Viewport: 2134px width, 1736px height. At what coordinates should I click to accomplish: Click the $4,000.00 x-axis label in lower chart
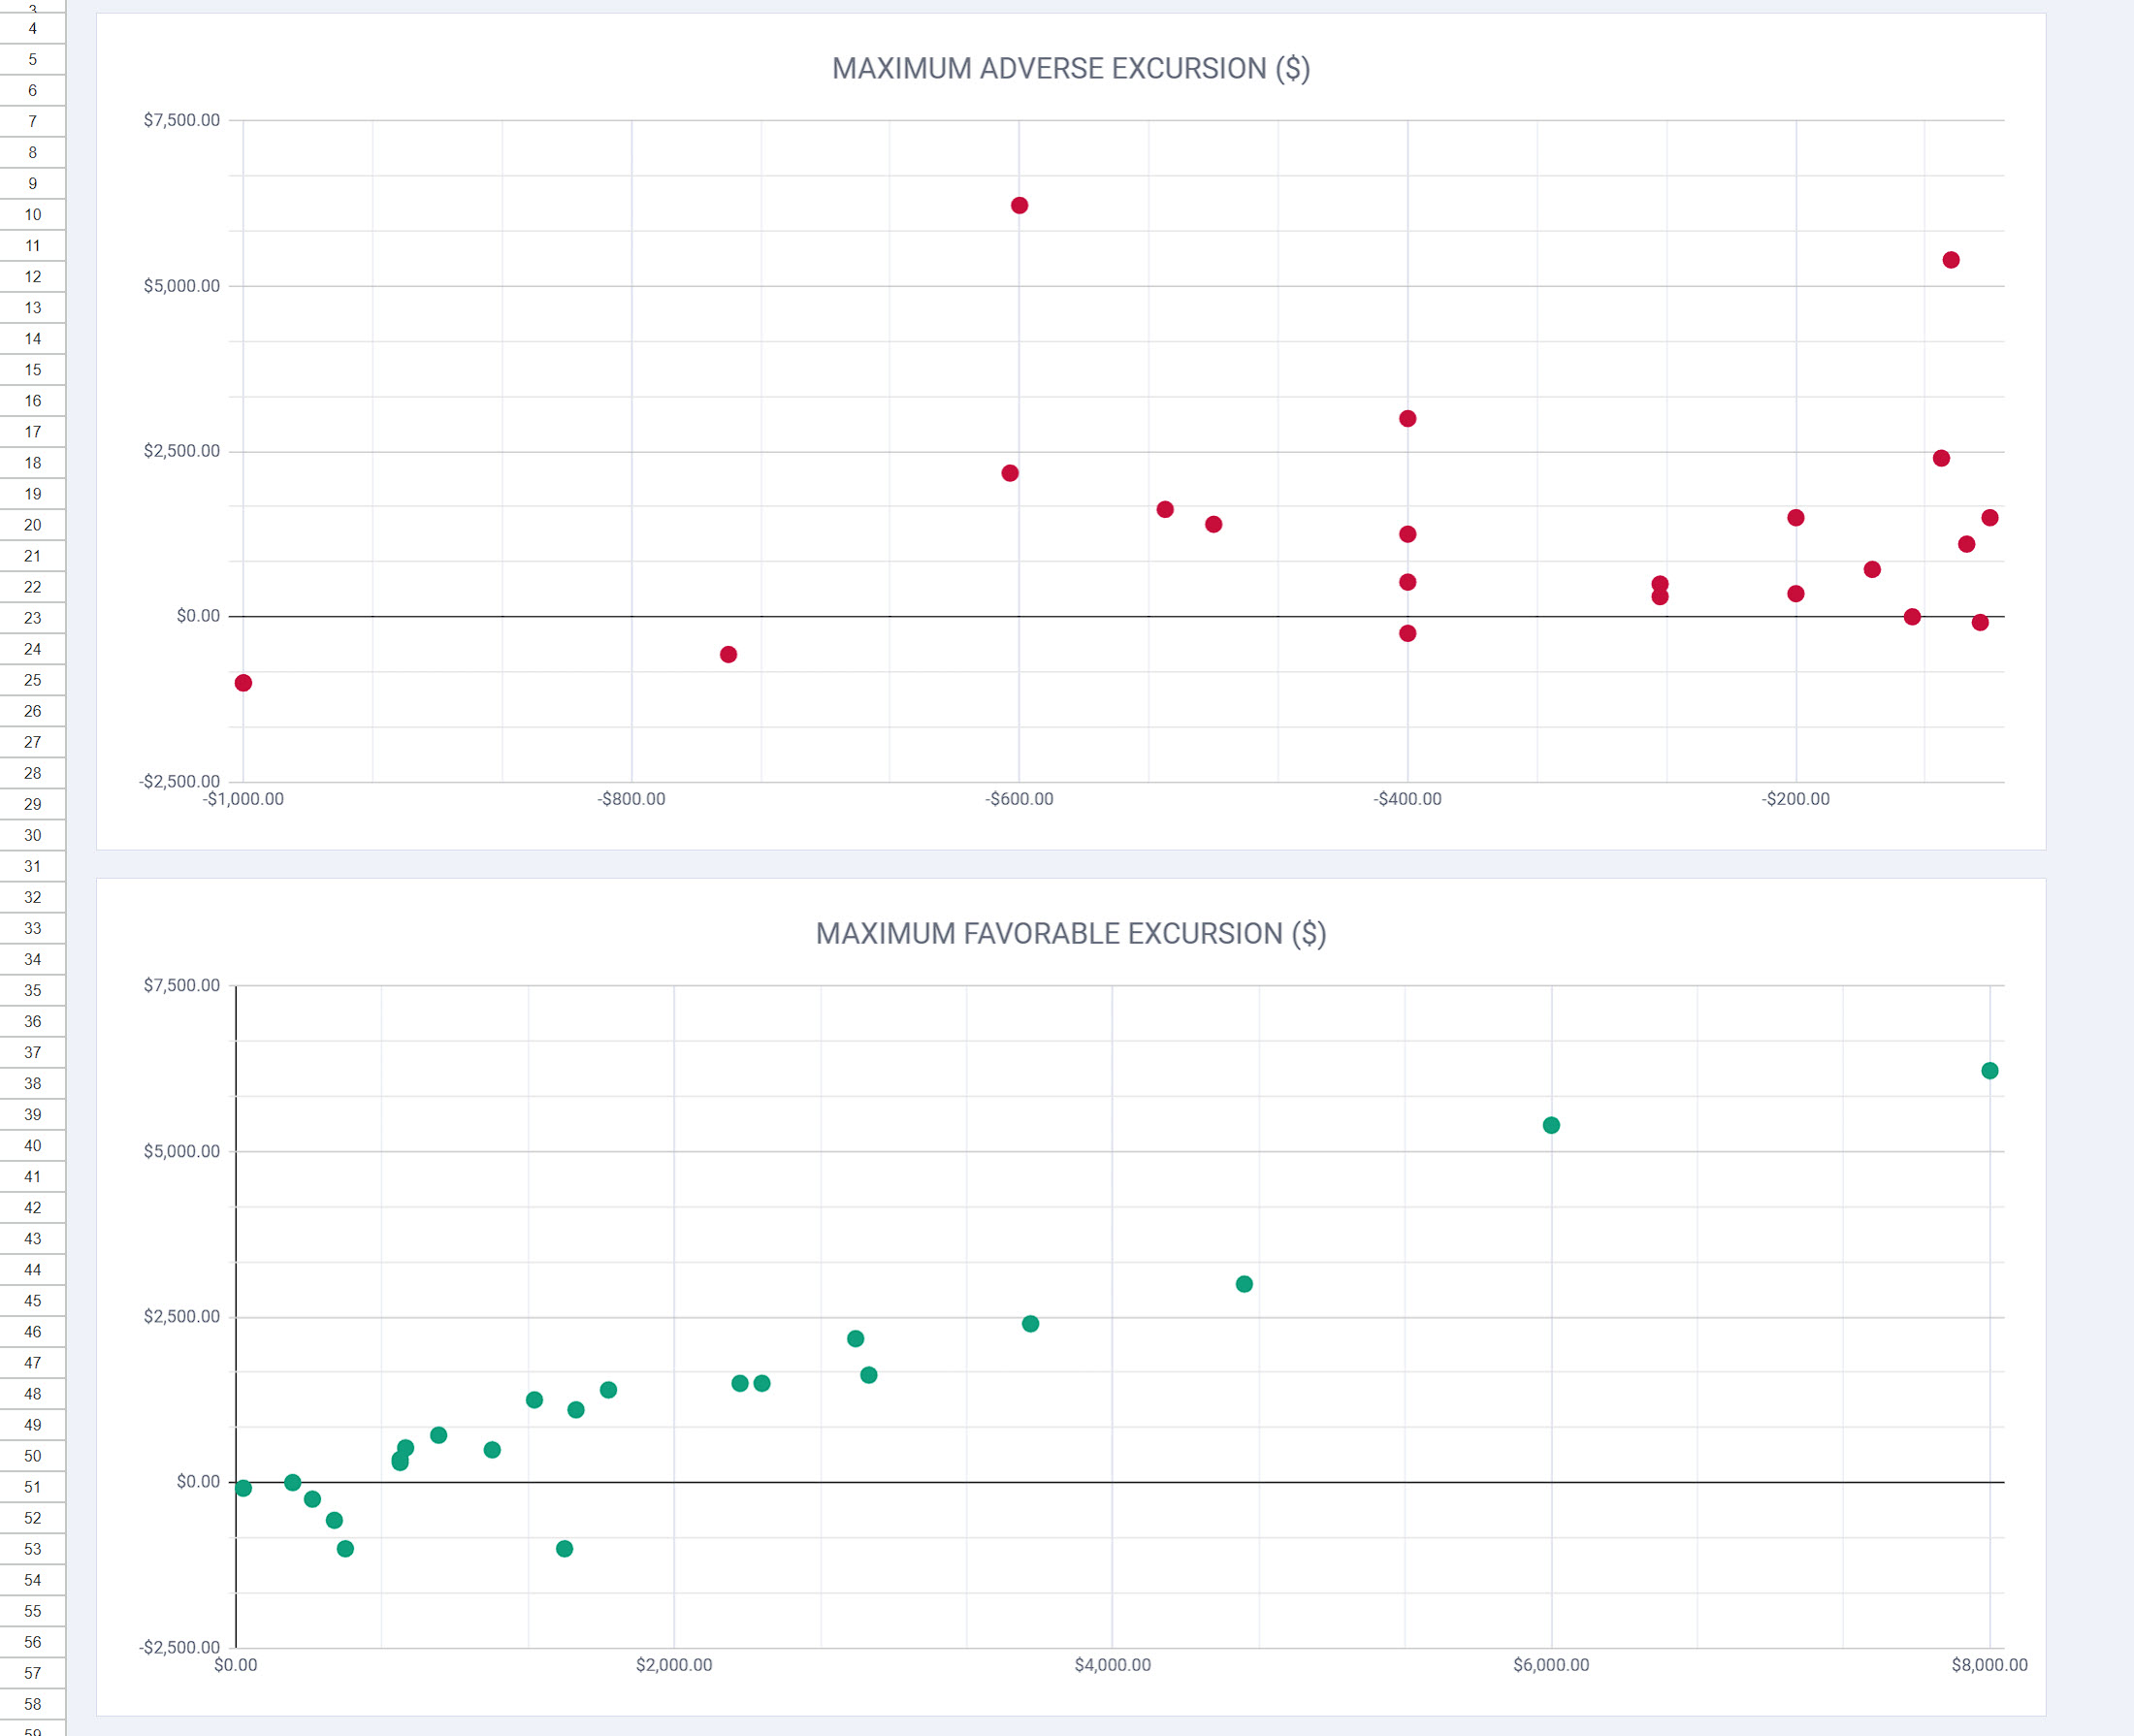pos(1112,1664)
